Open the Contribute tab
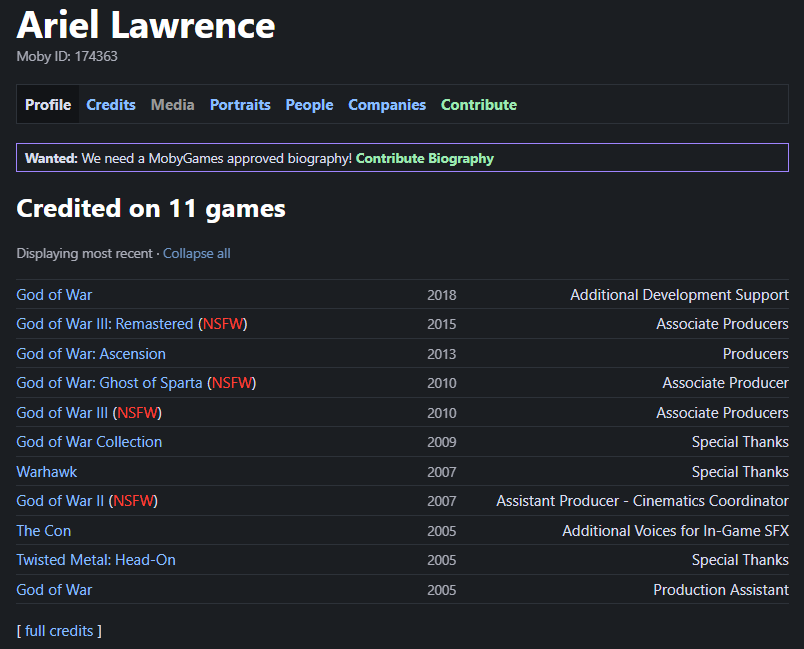The image size is (804, 649). [x=479, y=105]
